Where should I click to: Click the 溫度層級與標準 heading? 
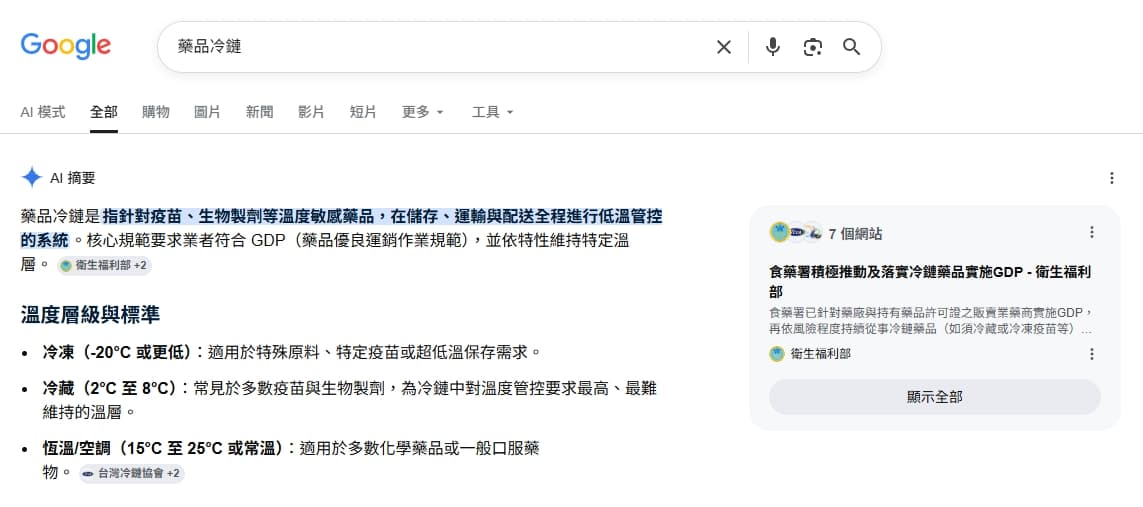coord(90,315)
